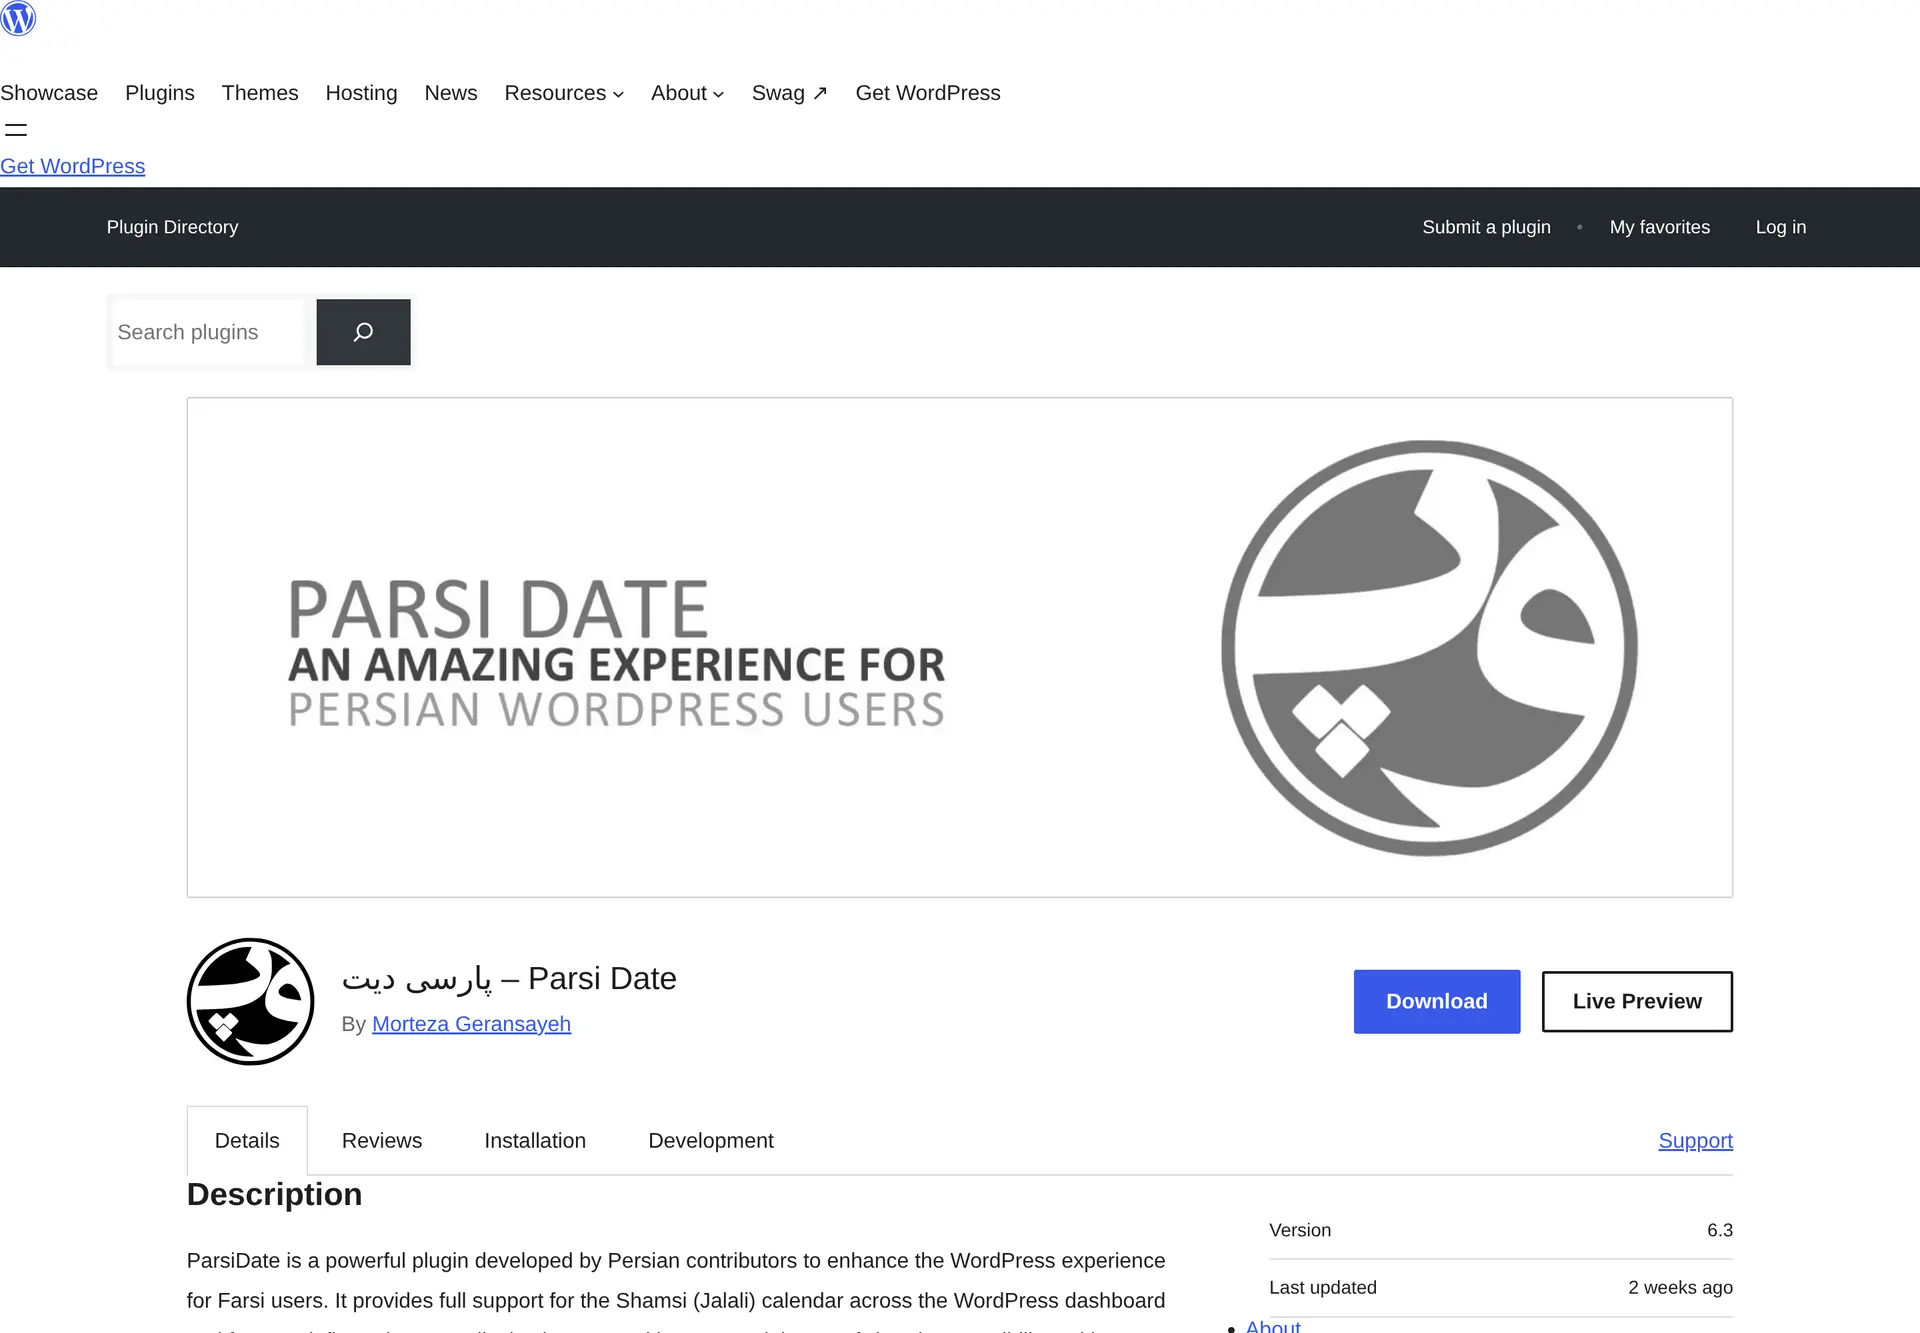
Task: Expand the About dropdown menu
Action: click(x=687, y=93)
